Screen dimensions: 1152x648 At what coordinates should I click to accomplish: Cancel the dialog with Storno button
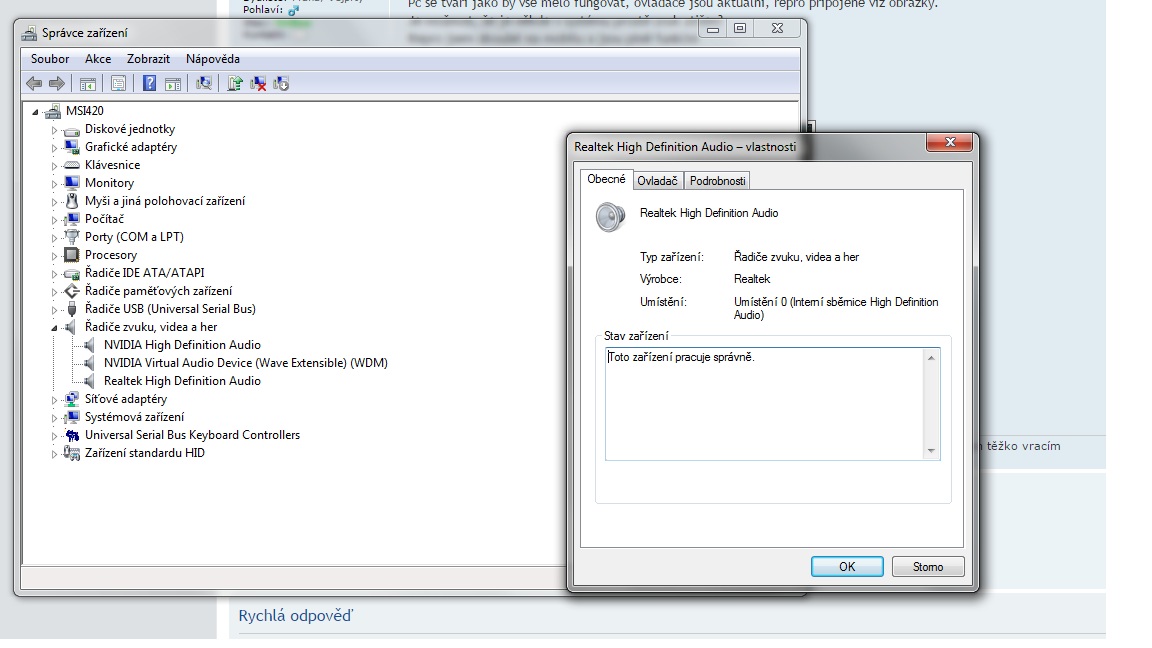[x=928, y=566]
